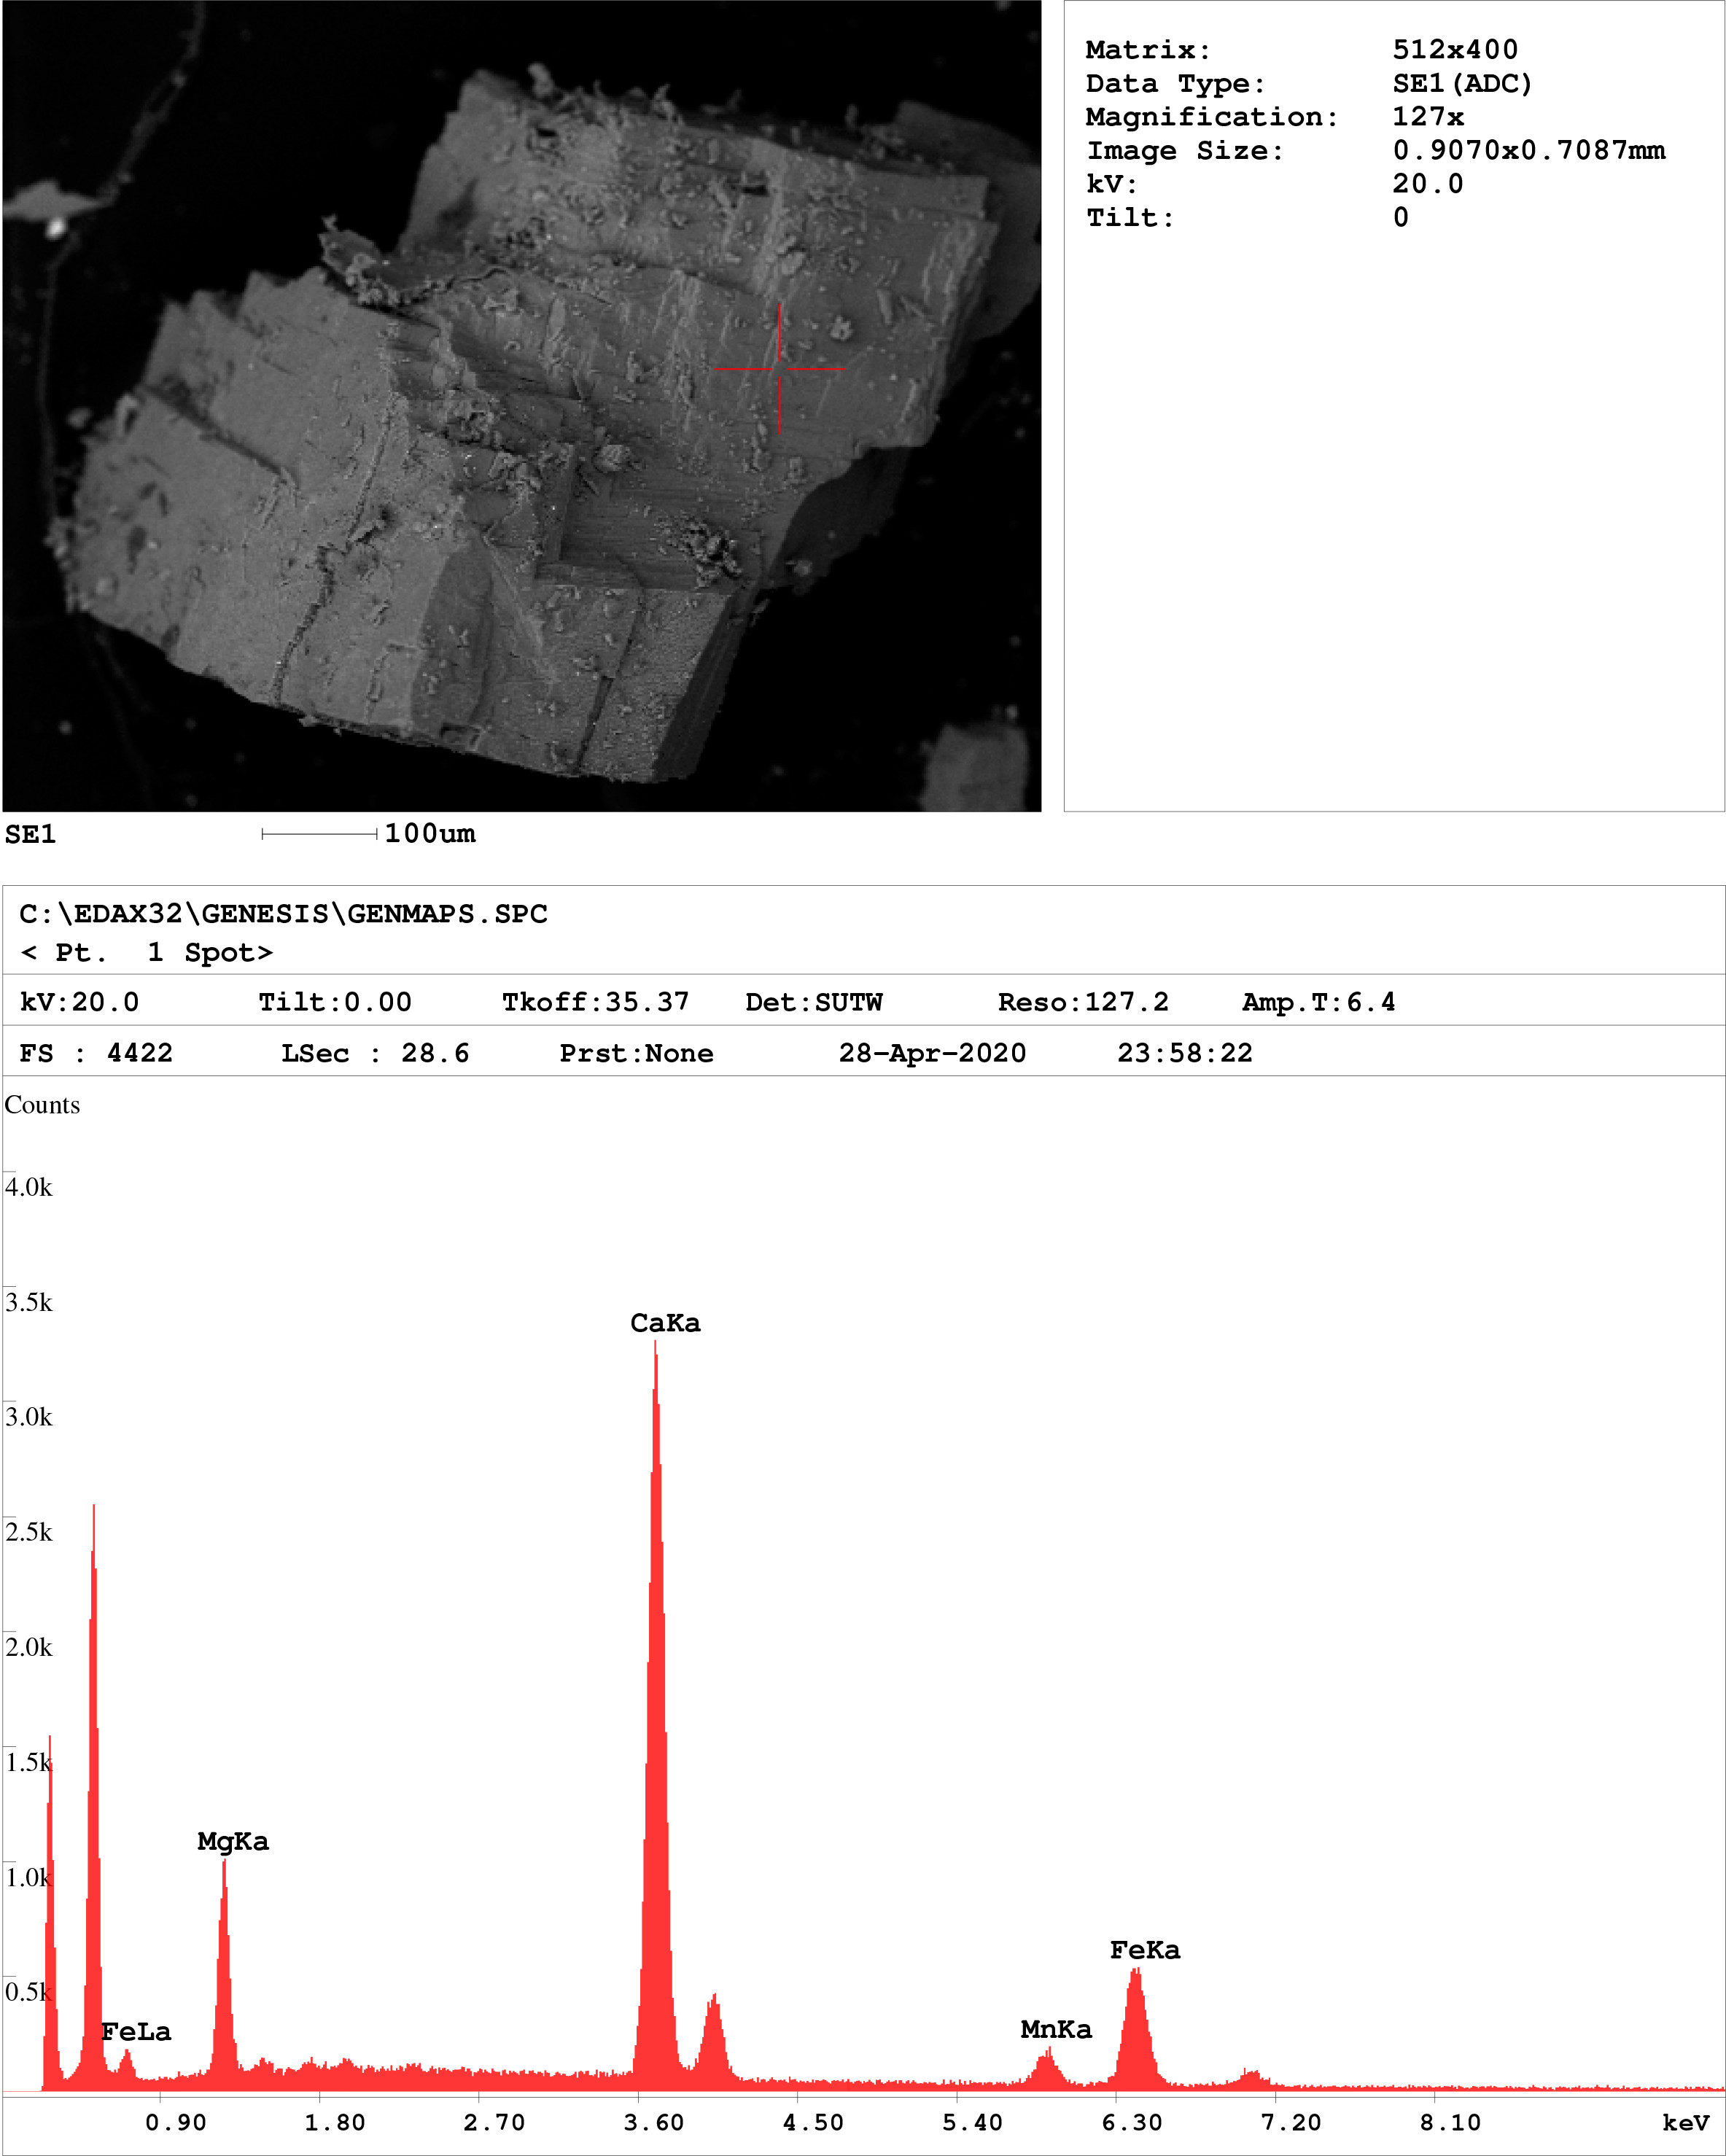Click the SE1 image label
Viewport: 1726px width, 2156px height.
[x=30, y=834]
